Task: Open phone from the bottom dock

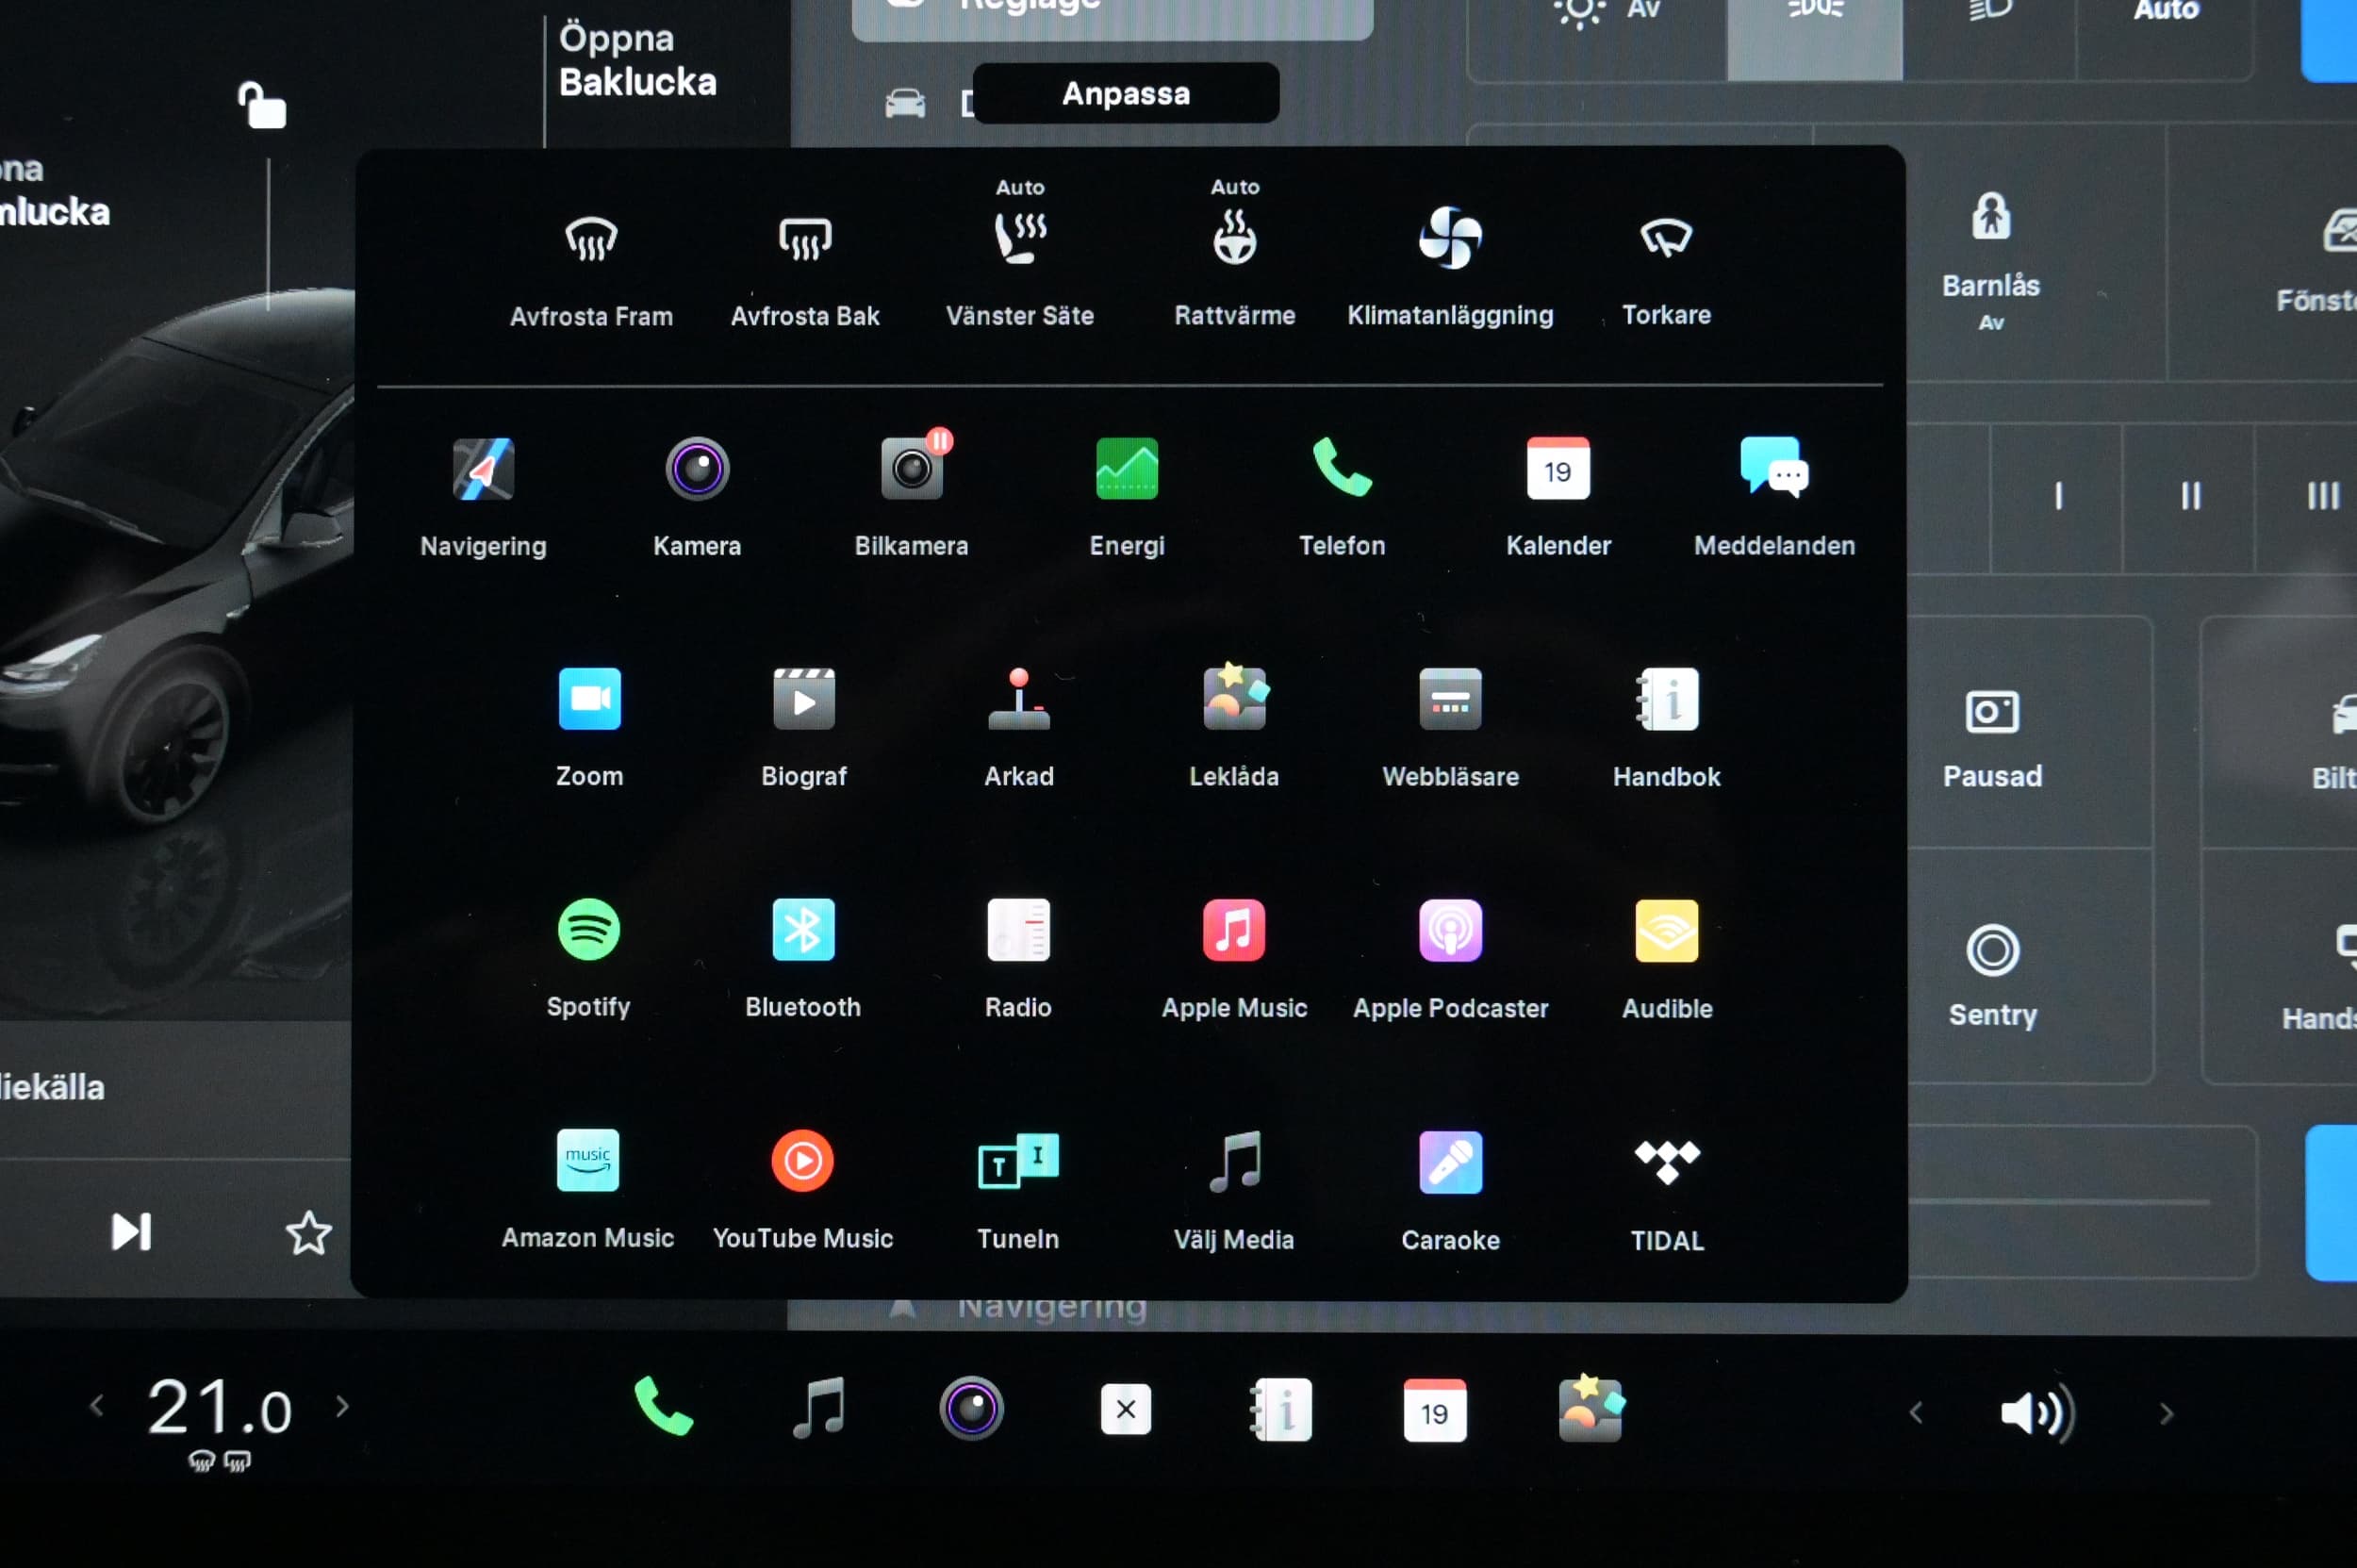Action: (663, 1407)
